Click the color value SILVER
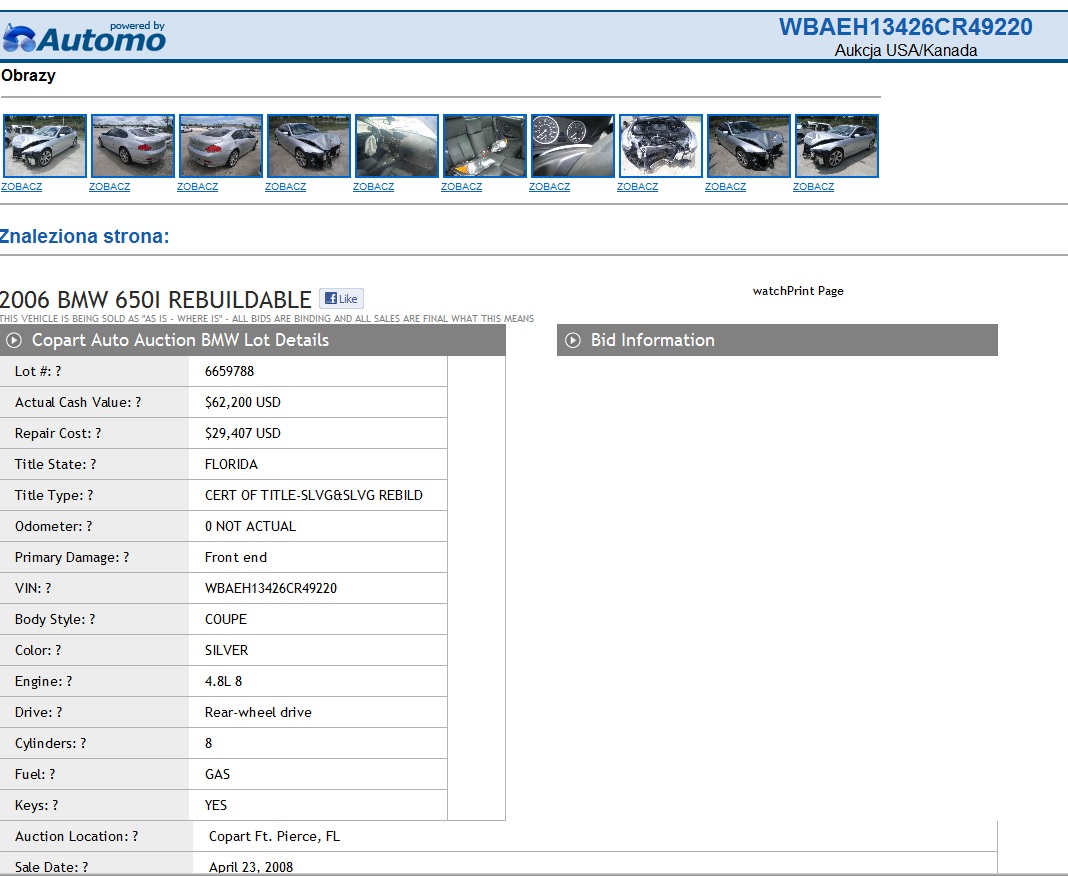 pyautogui.click(x=226, y=651)
